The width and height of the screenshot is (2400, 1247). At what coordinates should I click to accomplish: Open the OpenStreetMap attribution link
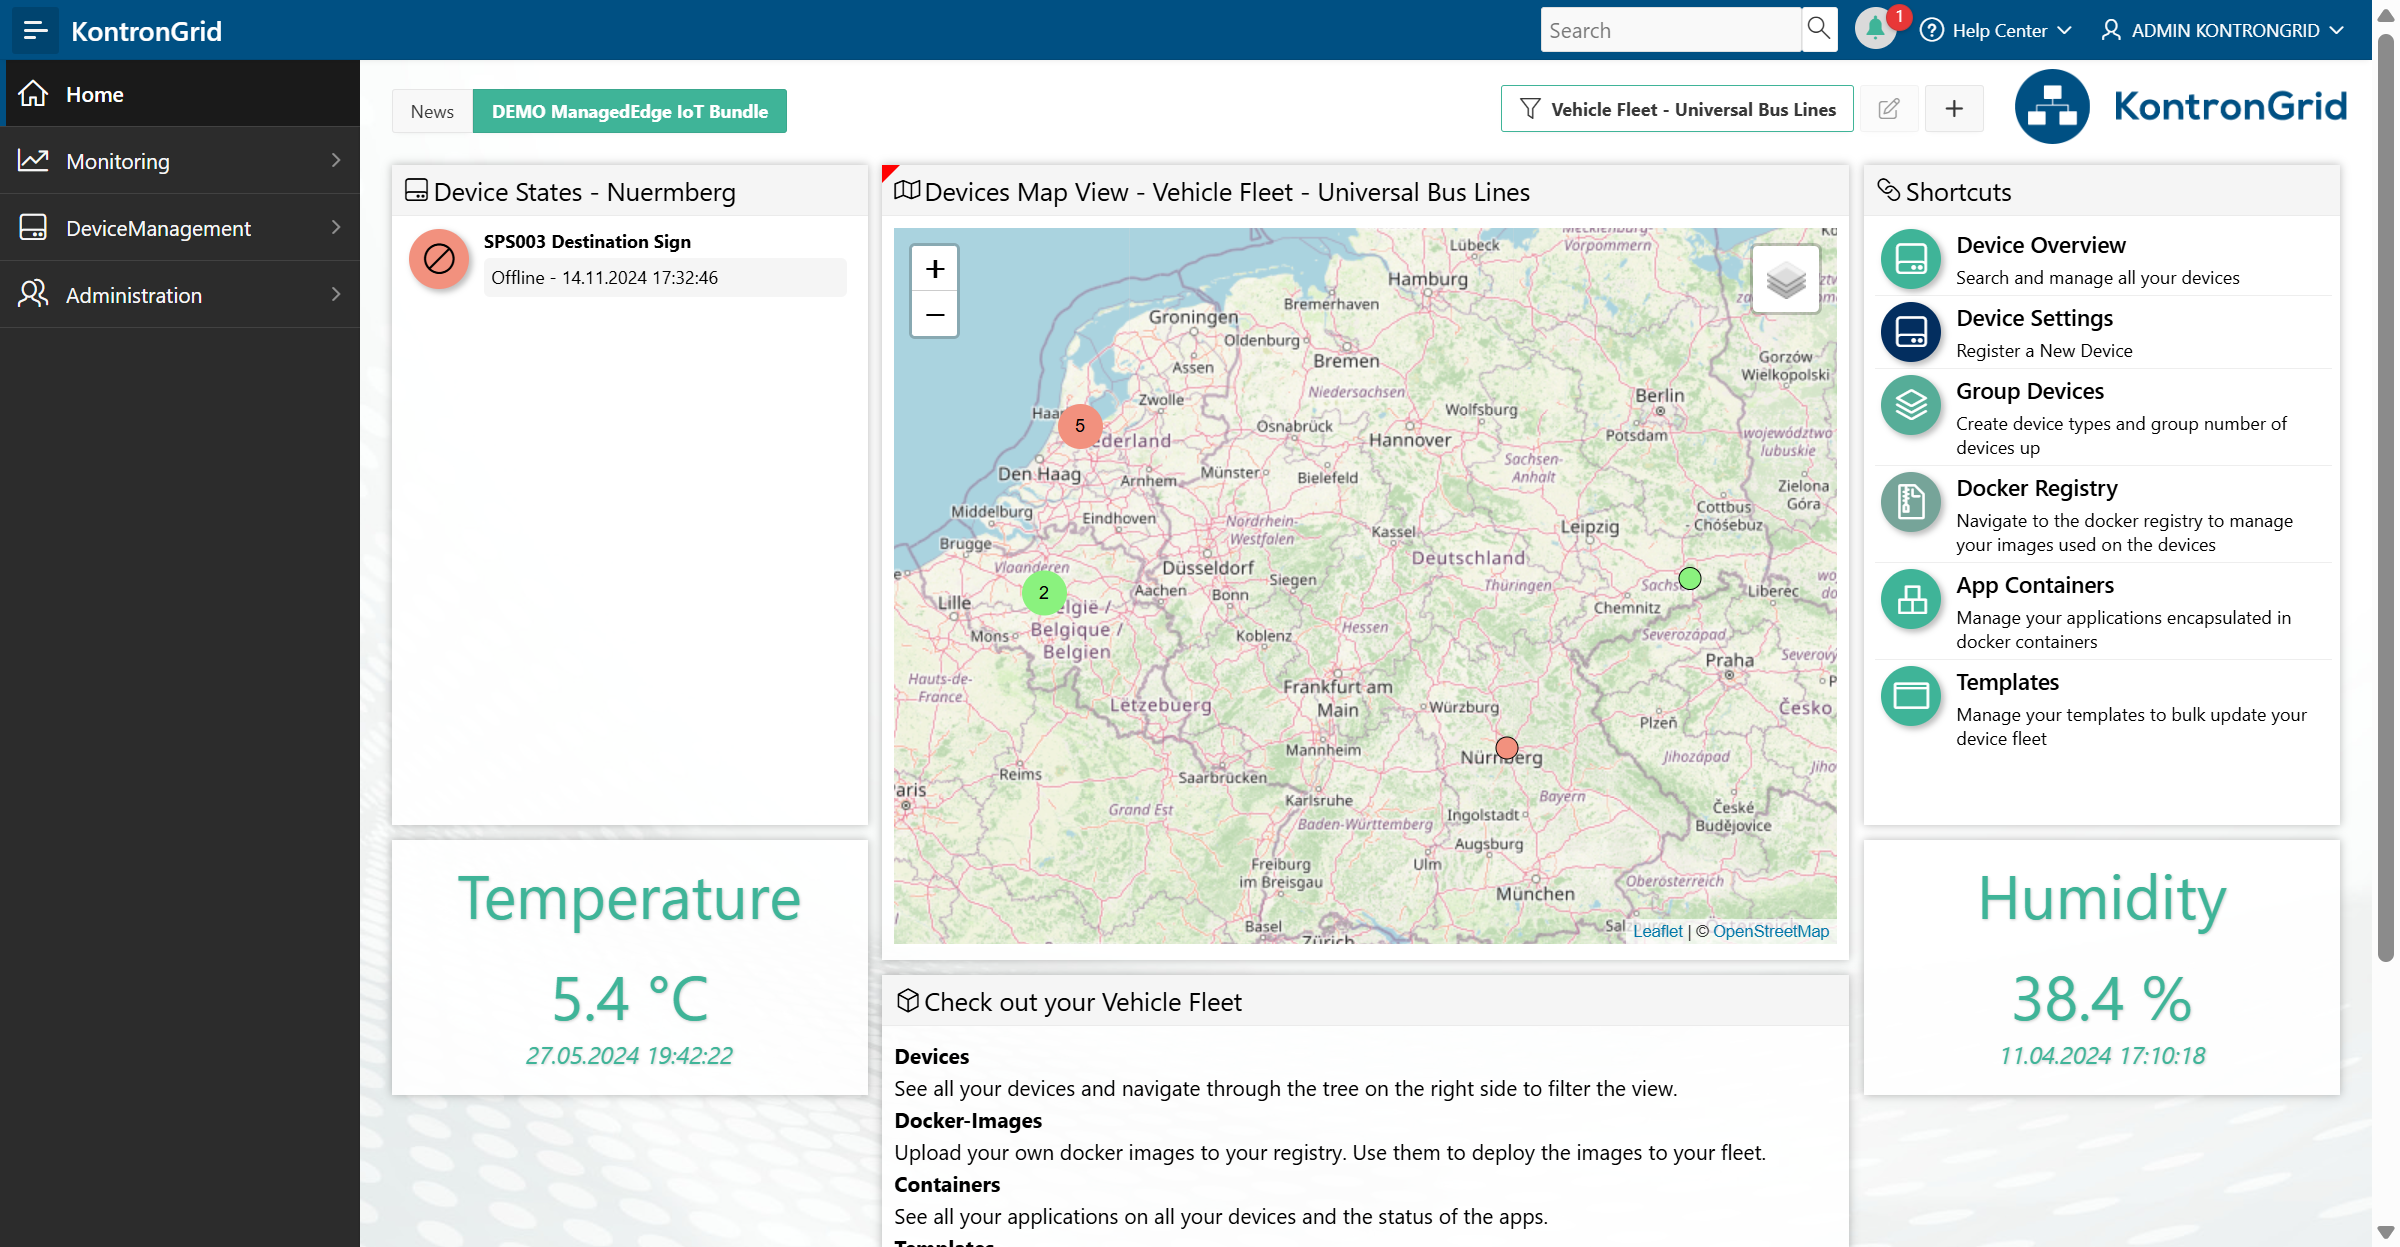click(x=1770, y=931)
